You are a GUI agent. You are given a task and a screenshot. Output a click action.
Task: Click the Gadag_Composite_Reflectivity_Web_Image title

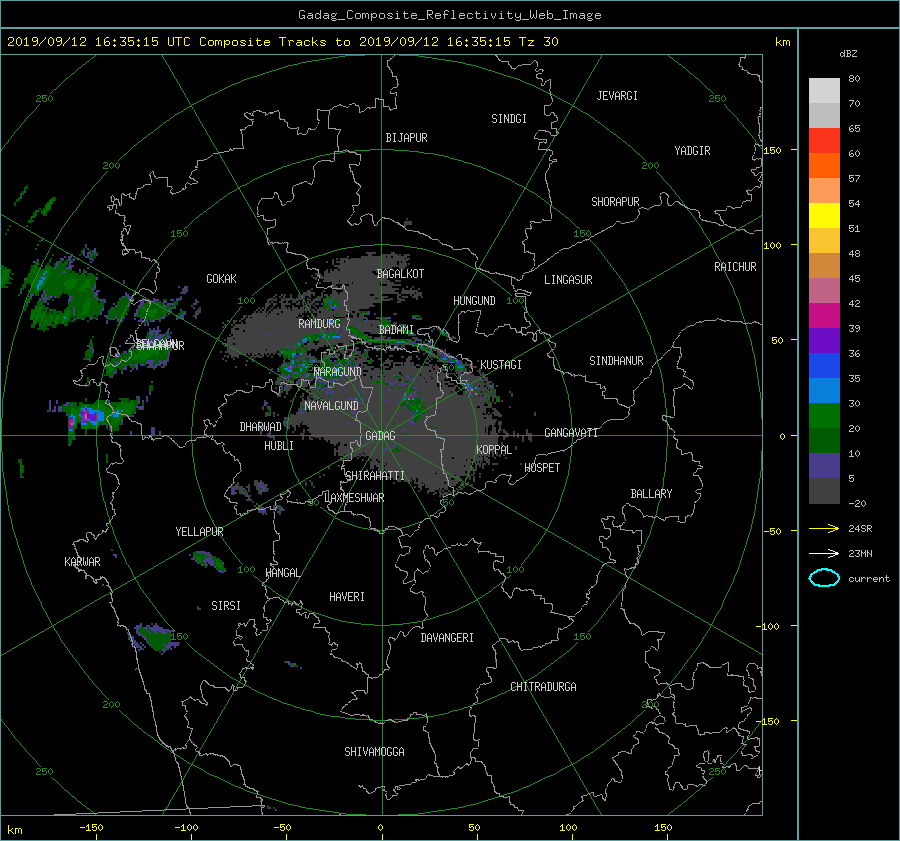pos(449,15)
